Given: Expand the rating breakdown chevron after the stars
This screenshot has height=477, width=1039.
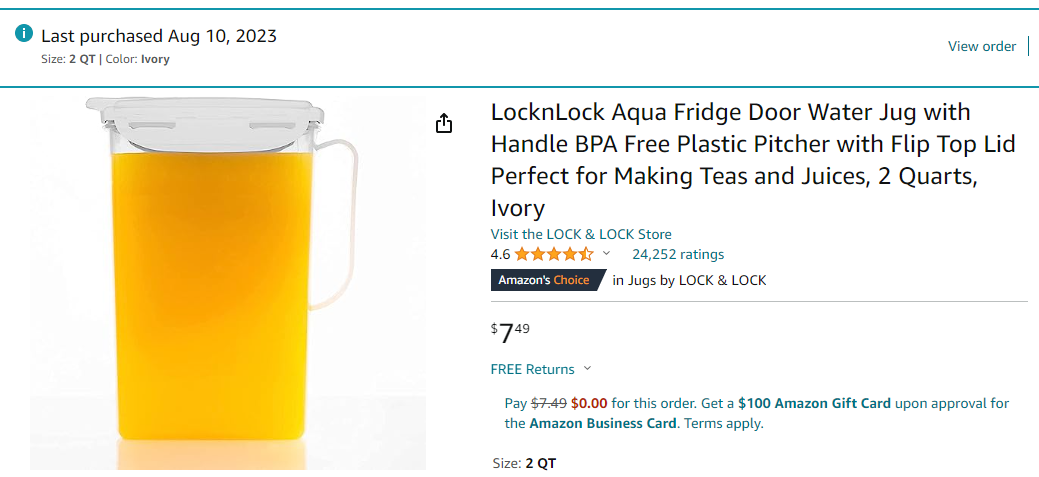Looking at the screenshot, I should (606, 254).
